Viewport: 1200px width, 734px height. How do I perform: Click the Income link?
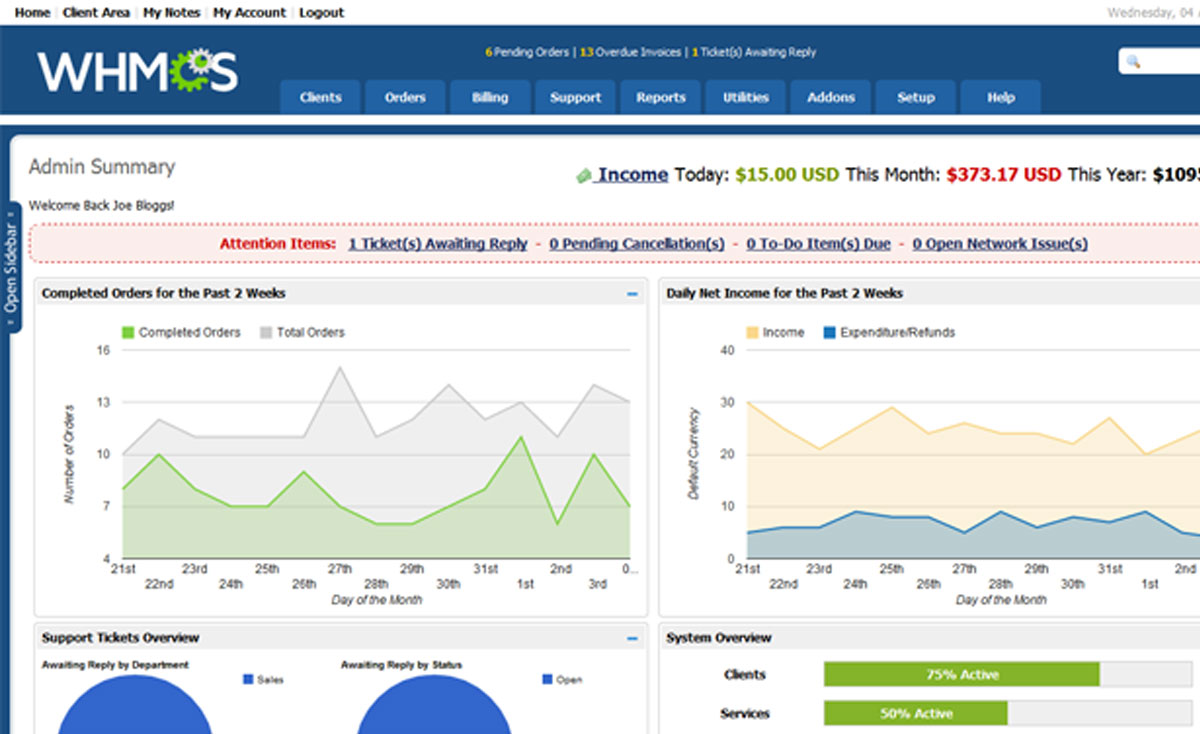point(632,175)
